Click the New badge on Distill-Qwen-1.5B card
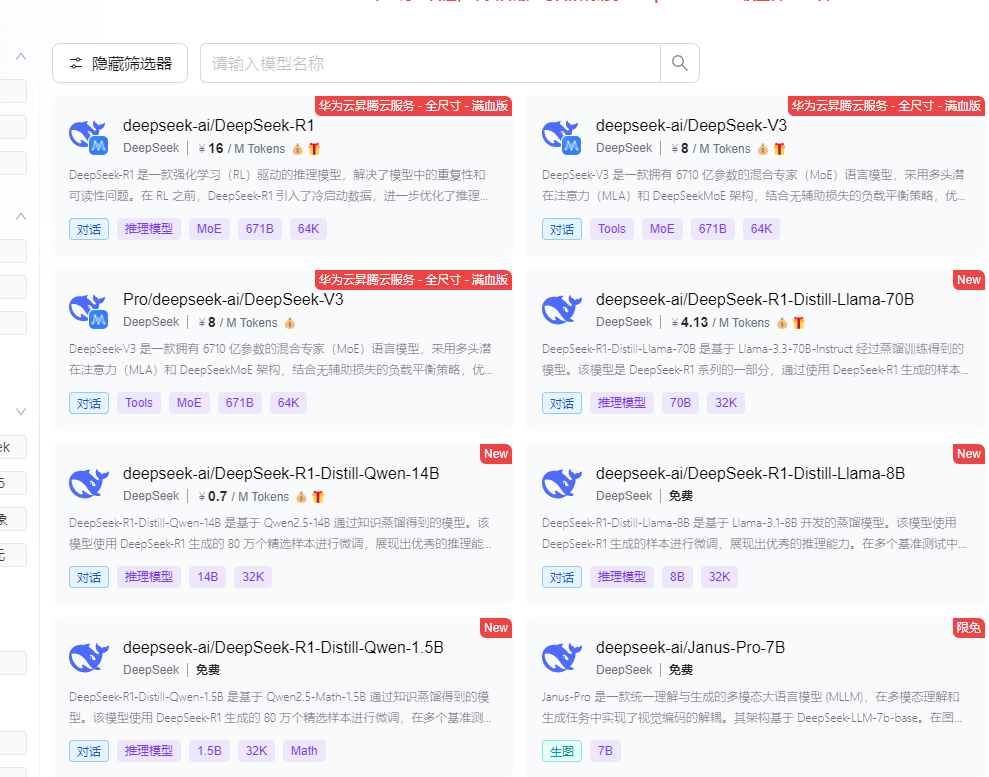This screenshot has width=989, height=777. 496,628
